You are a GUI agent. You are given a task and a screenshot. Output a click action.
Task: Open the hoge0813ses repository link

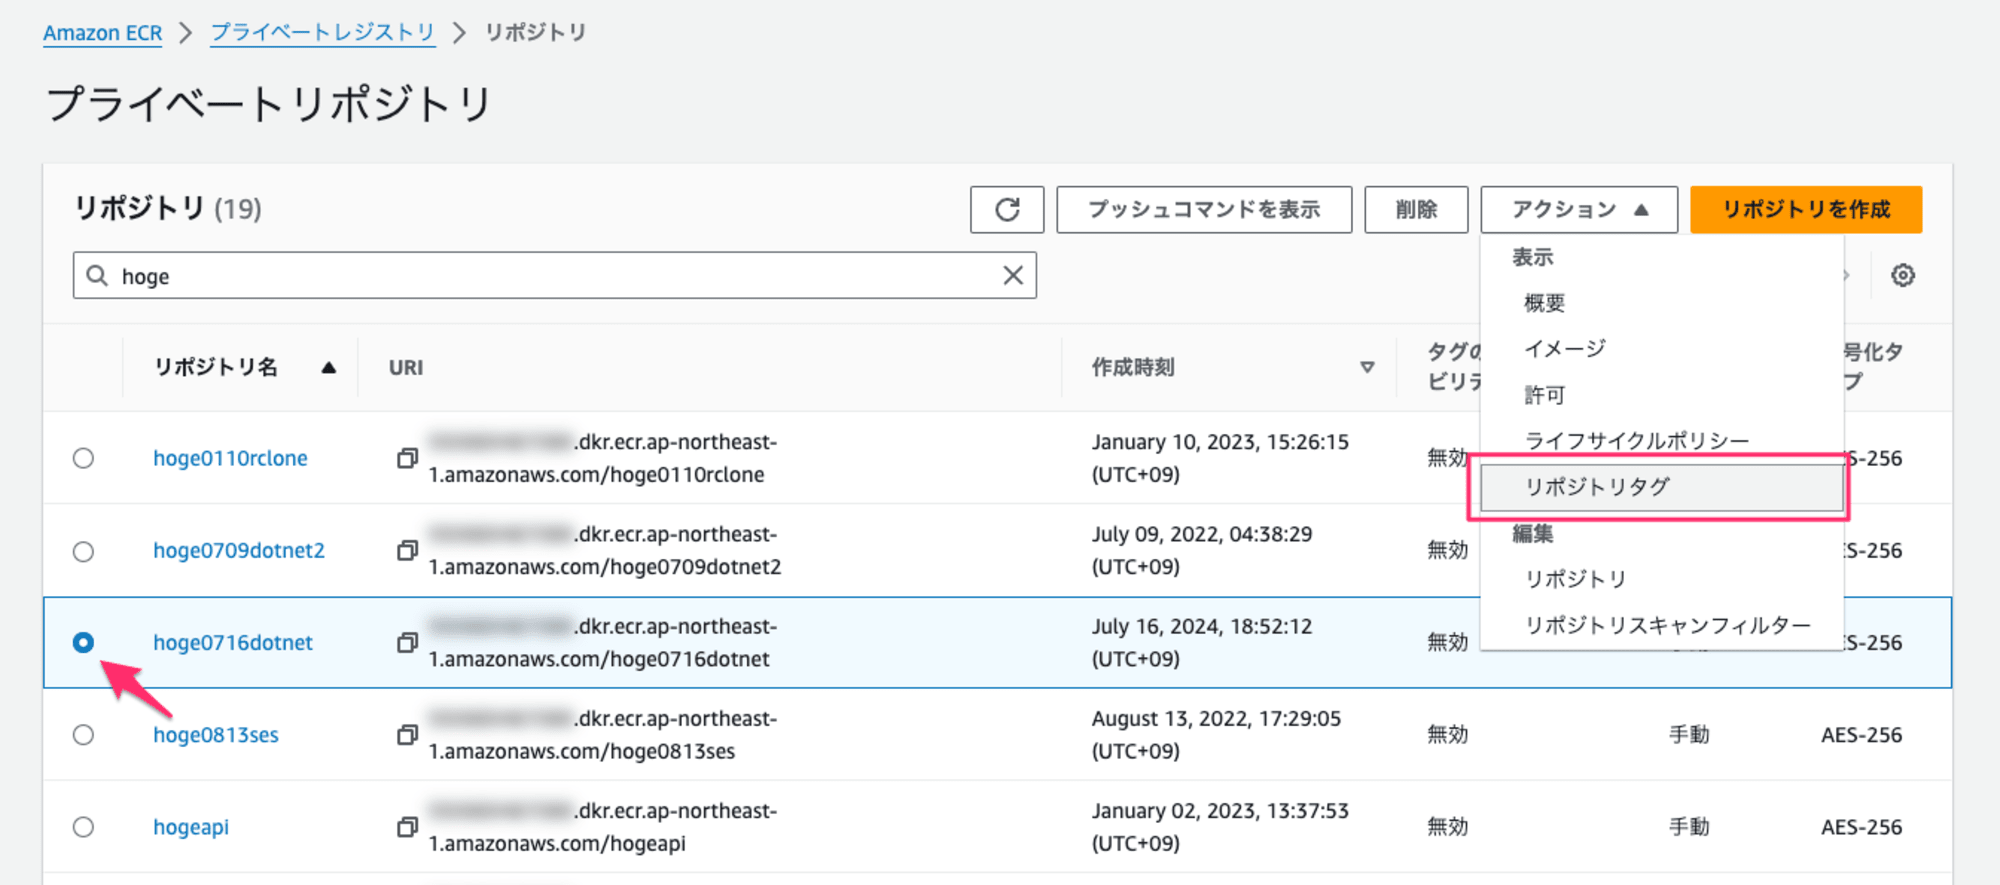tap(216, 735)
